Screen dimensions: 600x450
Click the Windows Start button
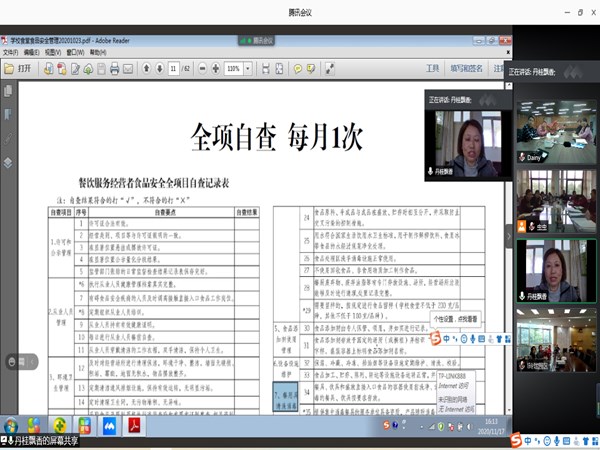pyautogui.click(x=12, y=426)
